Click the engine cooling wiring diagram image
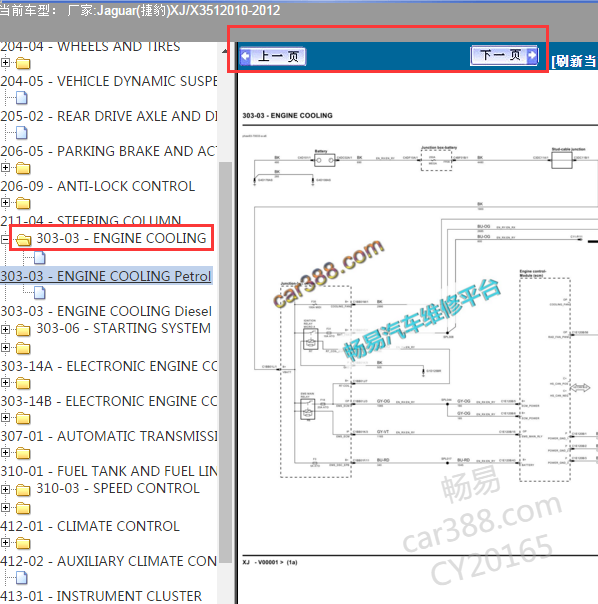This screenshot has width=598, height=604. pyautogui.click(x=420, y=314)
